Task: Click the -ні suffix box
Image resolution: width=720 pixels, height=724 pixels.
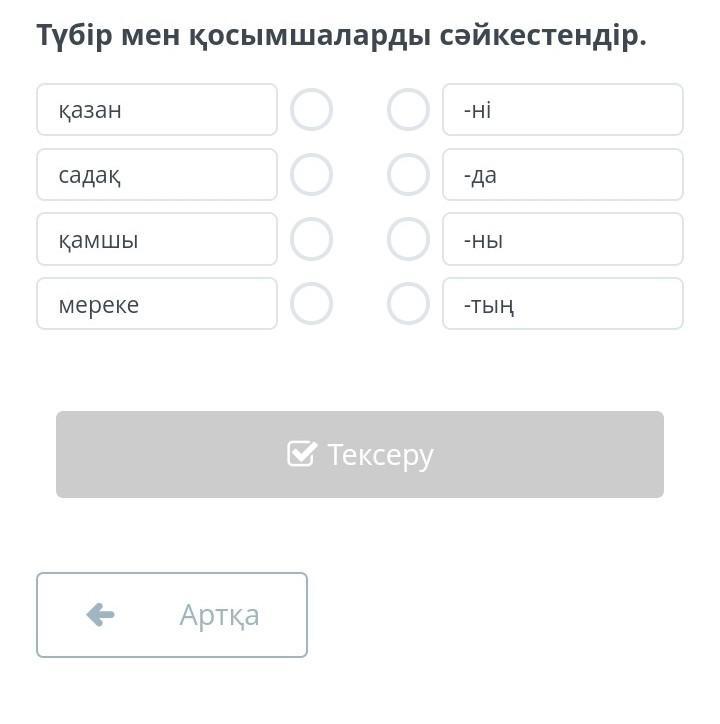Action: tap(563, 109)
